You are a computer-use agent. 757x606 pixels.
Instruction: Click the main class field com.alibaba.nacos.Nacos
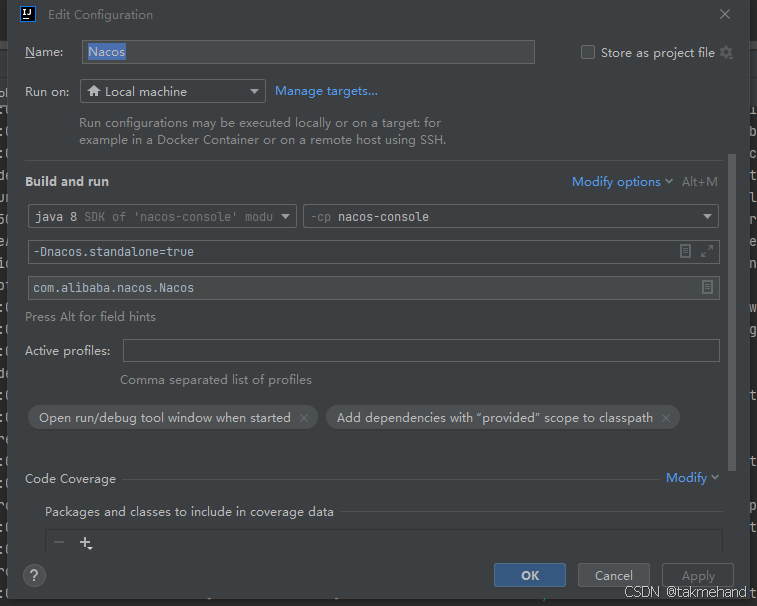pyautogui.click(x=374, y=288)
